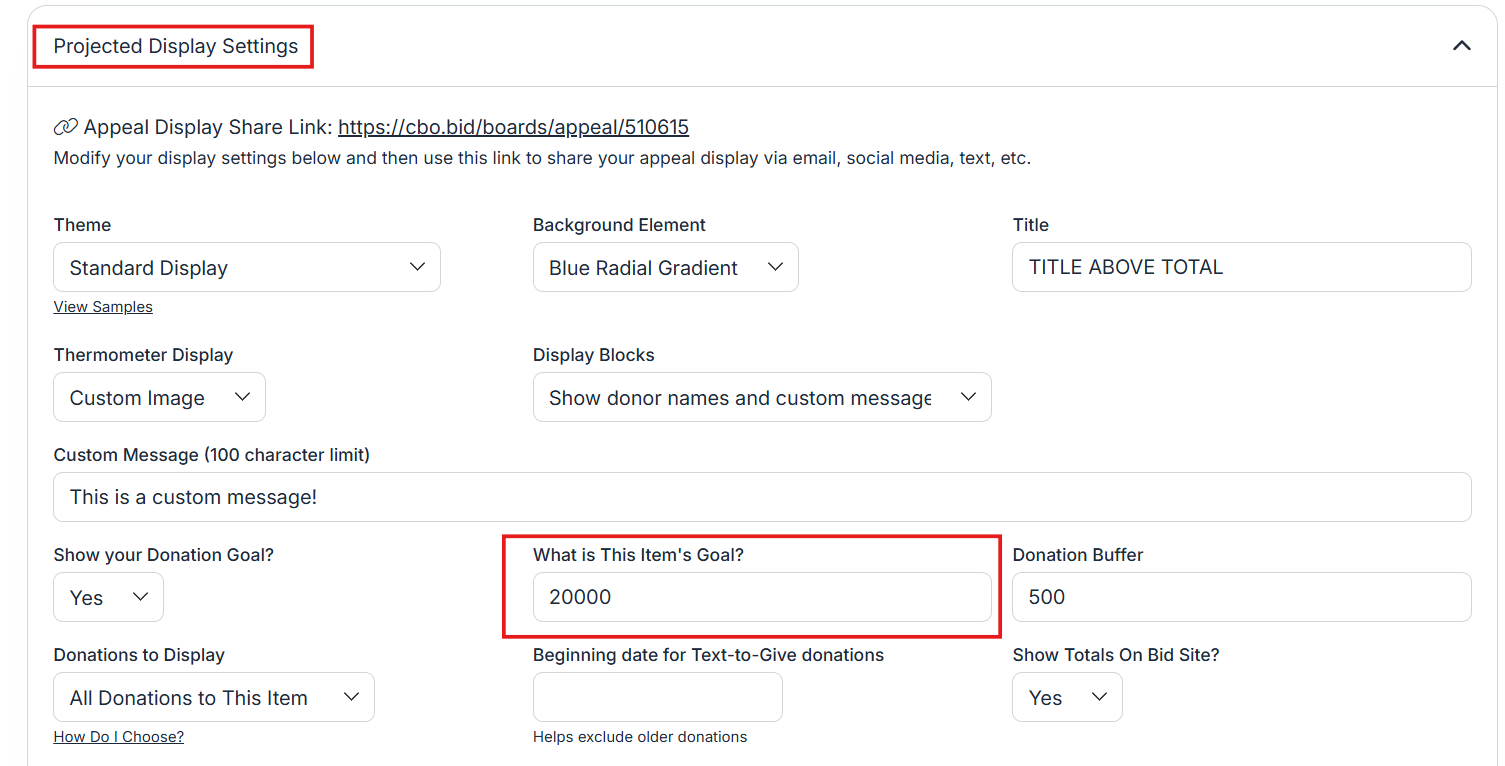Expand the Background Element dropdown
This screenshot has width=1505, height=766.
click(x=665, y=267)
